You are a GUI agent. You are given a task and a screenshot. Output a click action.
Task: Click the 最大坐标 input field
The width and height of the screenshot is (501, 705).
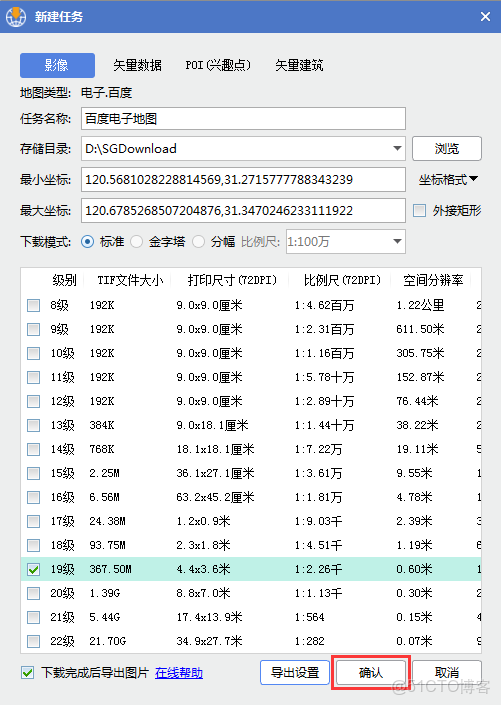pos(243,210)
